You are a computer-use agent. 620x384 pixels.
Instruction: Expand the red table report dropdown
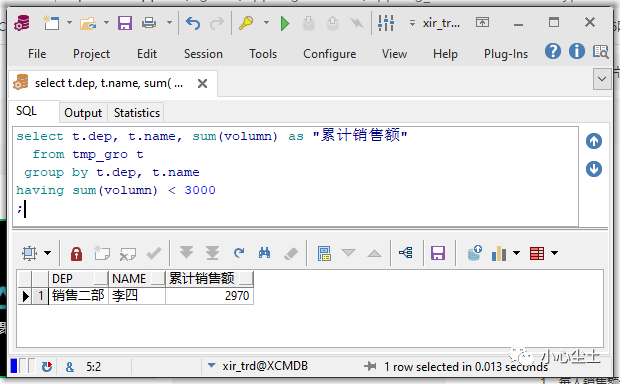tap(554, 253)
